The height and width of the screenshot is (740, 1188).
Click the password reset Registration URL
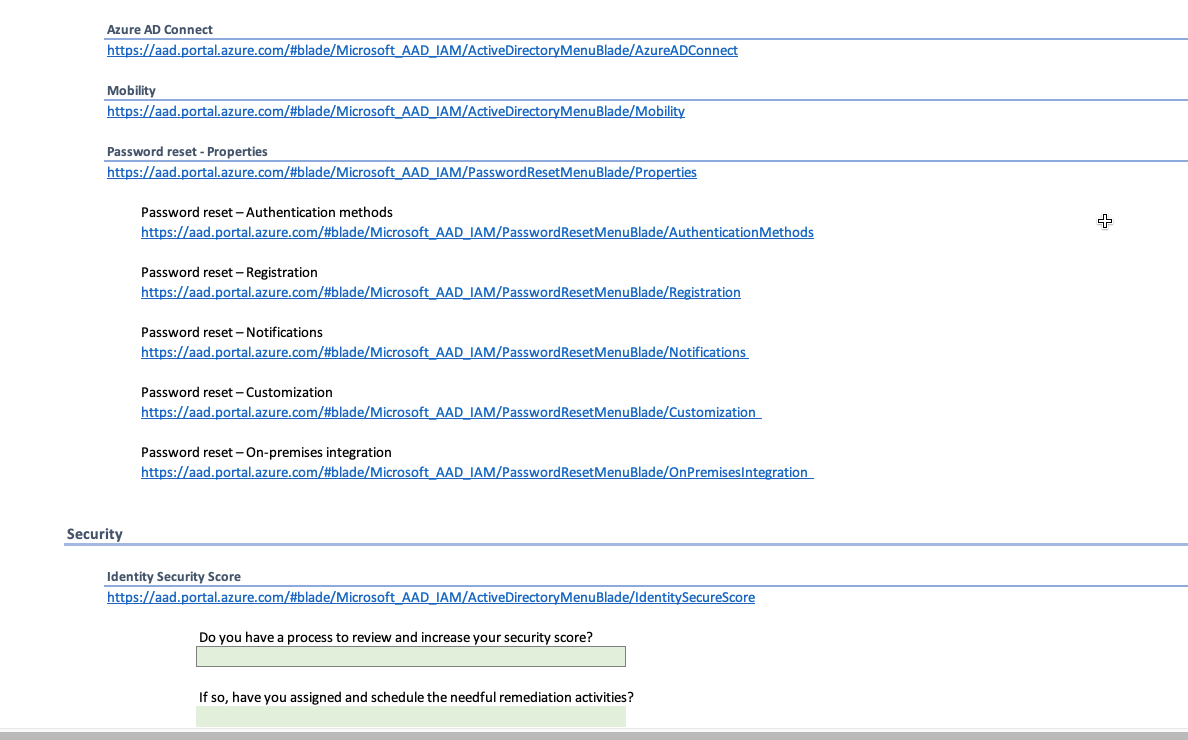(x=440, y=292)
